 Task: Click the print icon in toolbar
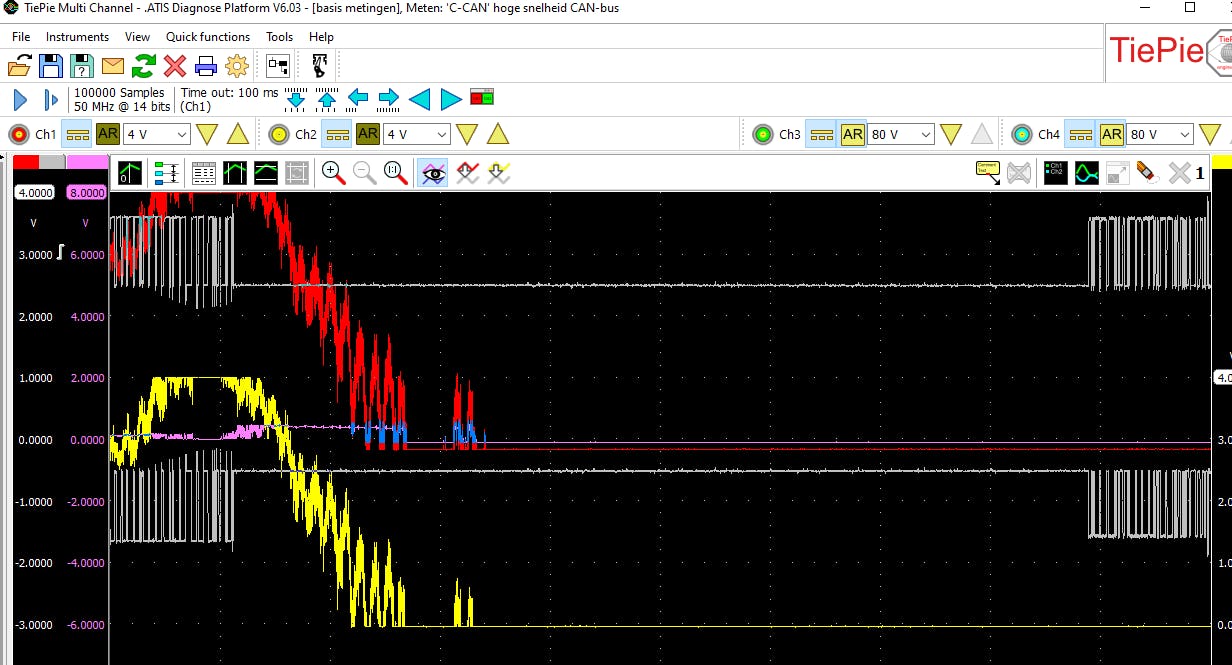pos(206,66)
